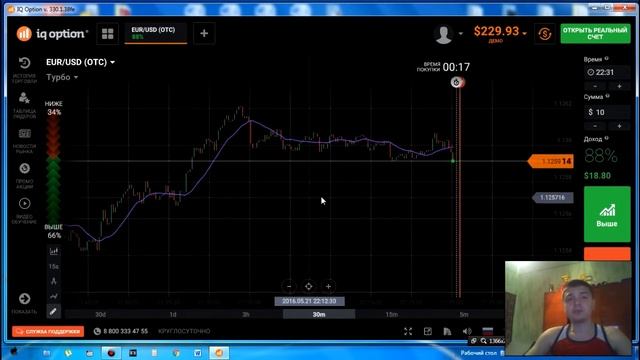
Task: Open the multi-chart grid layout icon
Action: tap(108, 33)
